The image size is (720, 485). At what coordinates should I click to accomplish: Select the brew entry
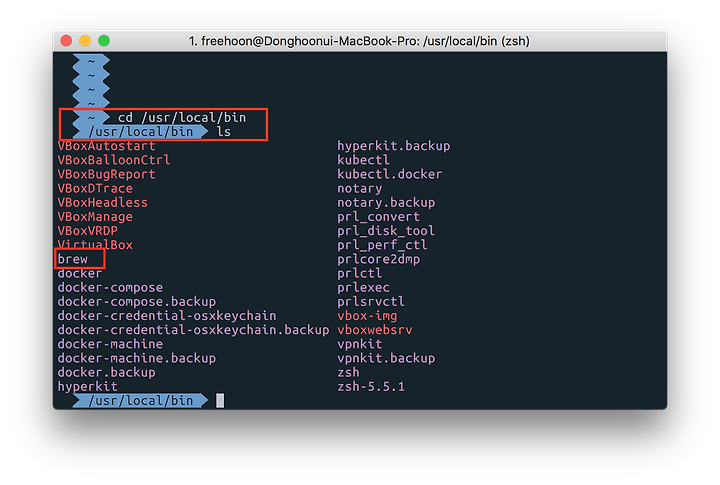73,259
